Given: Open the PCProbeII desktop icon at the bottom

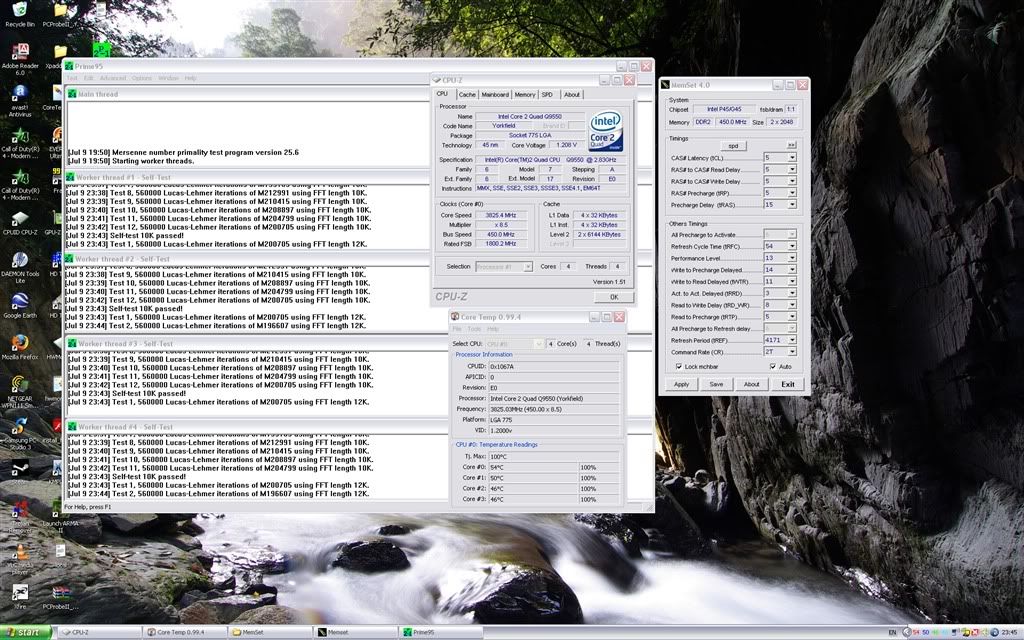Looking at the screenshot, I should coord(60,598).
